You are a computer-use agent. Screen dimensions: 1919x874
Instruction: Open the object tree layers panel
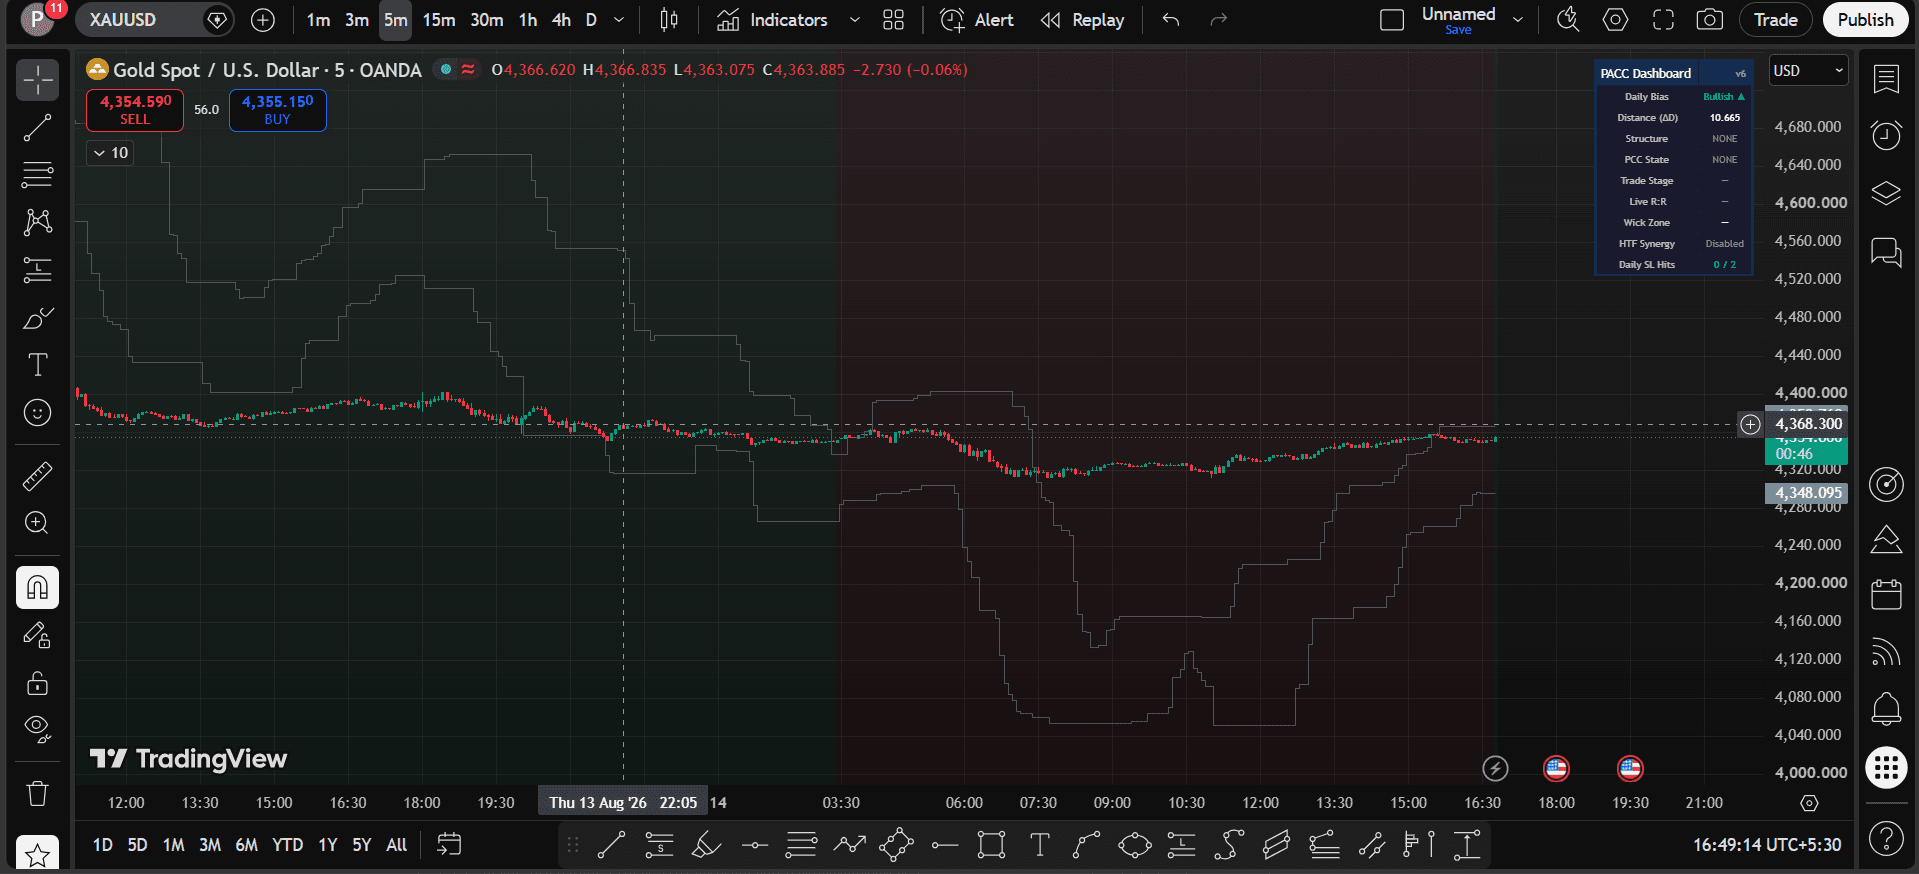1887,193
